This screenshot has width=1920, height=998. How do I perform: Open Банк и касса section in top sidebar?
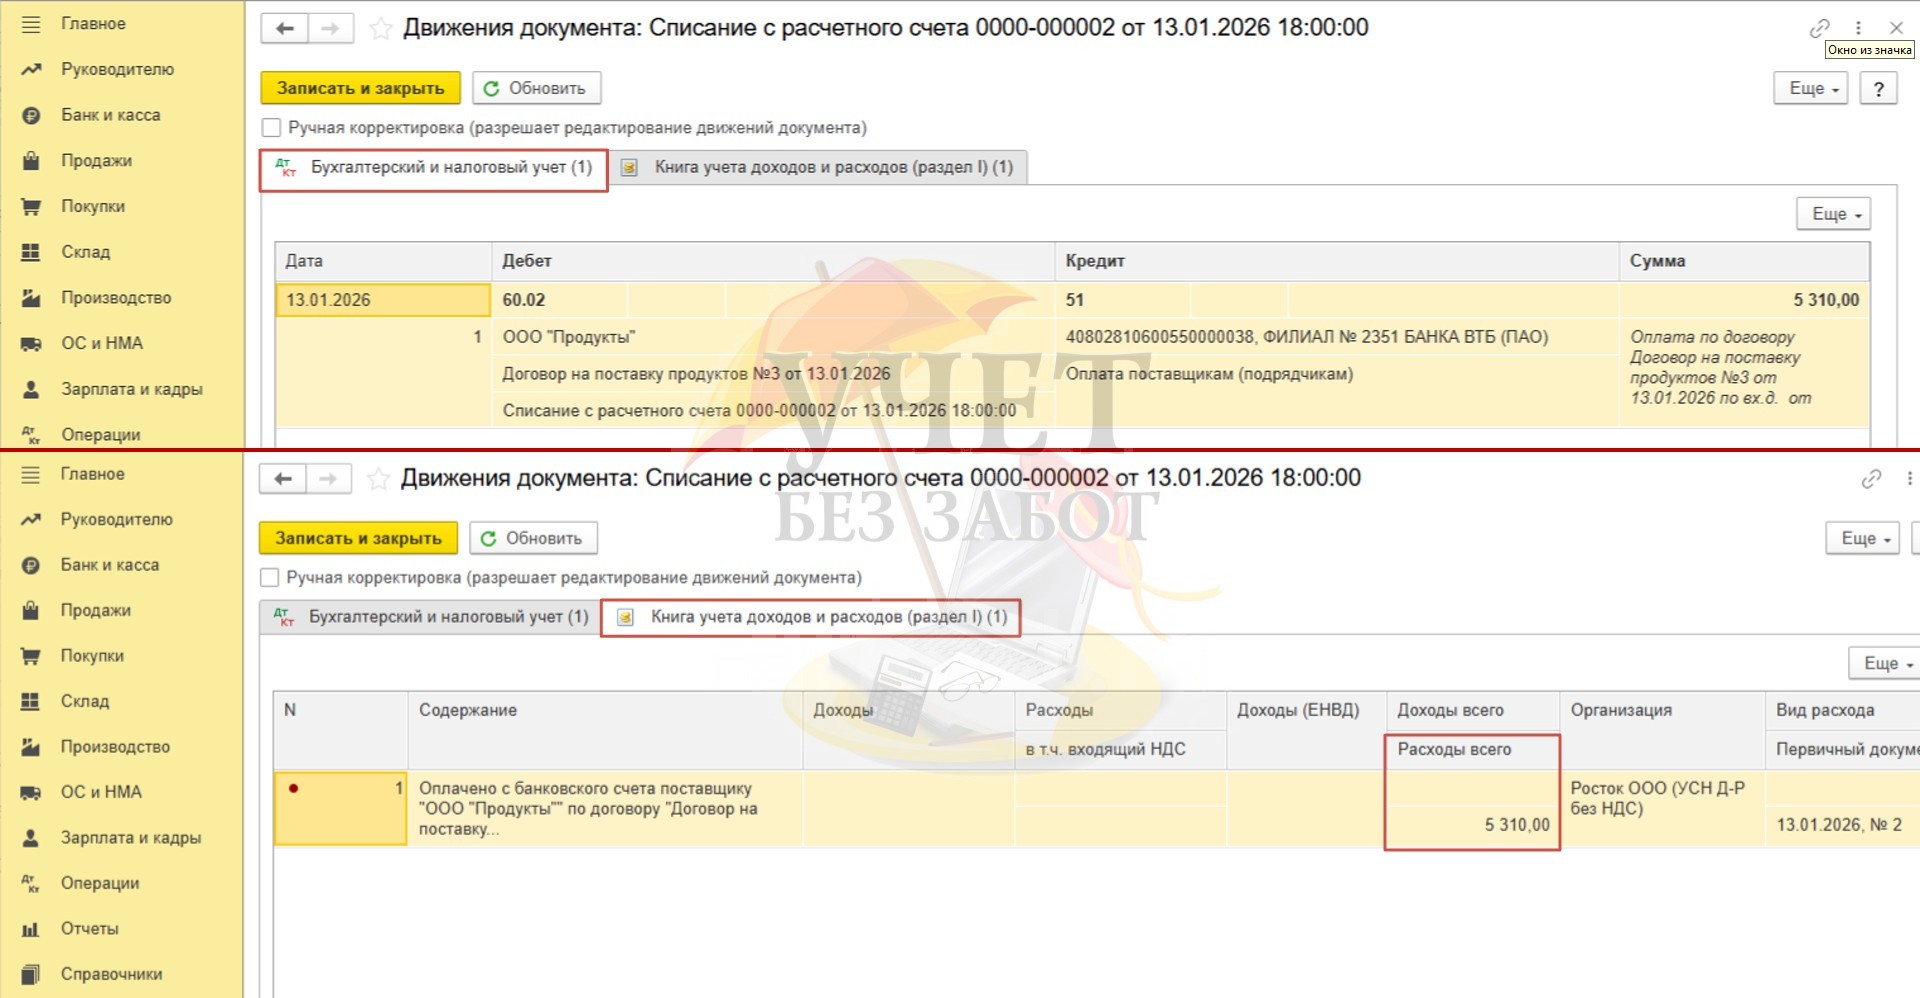tap(110, 115)
